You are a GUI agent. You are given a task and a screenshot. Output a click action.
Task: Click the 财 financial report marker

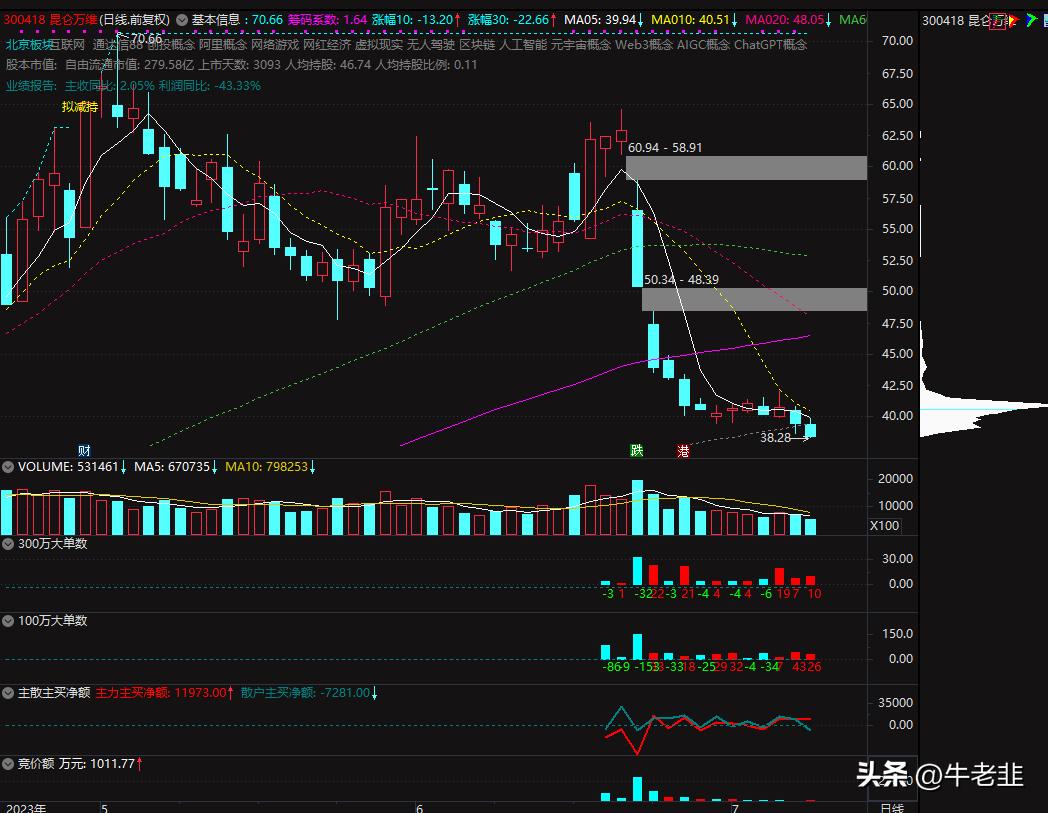pyautogui.click(x=84, y=451)
